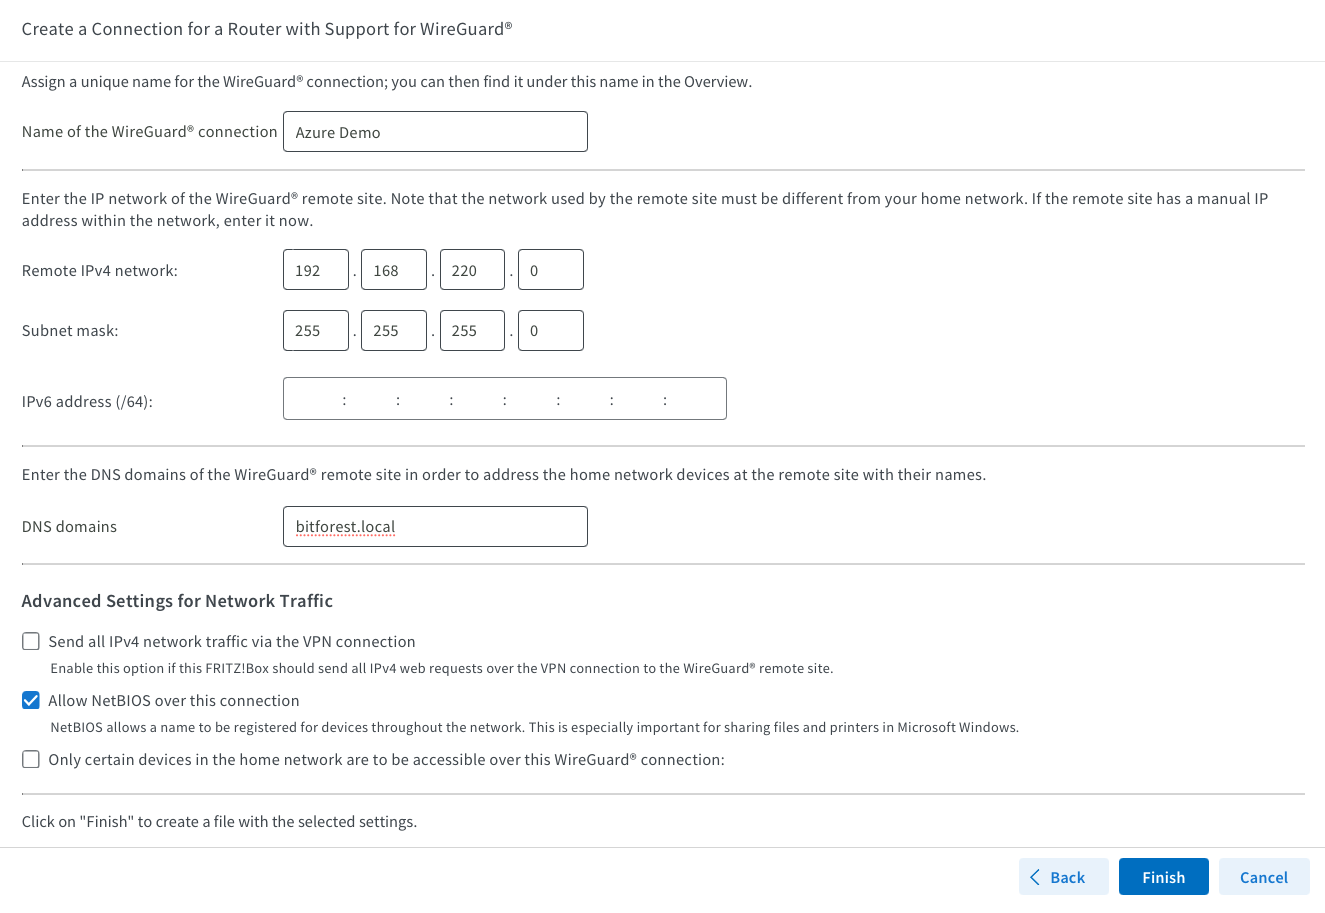
Task: Click first octet of Subnet mask
Action: tap(316, 331)
